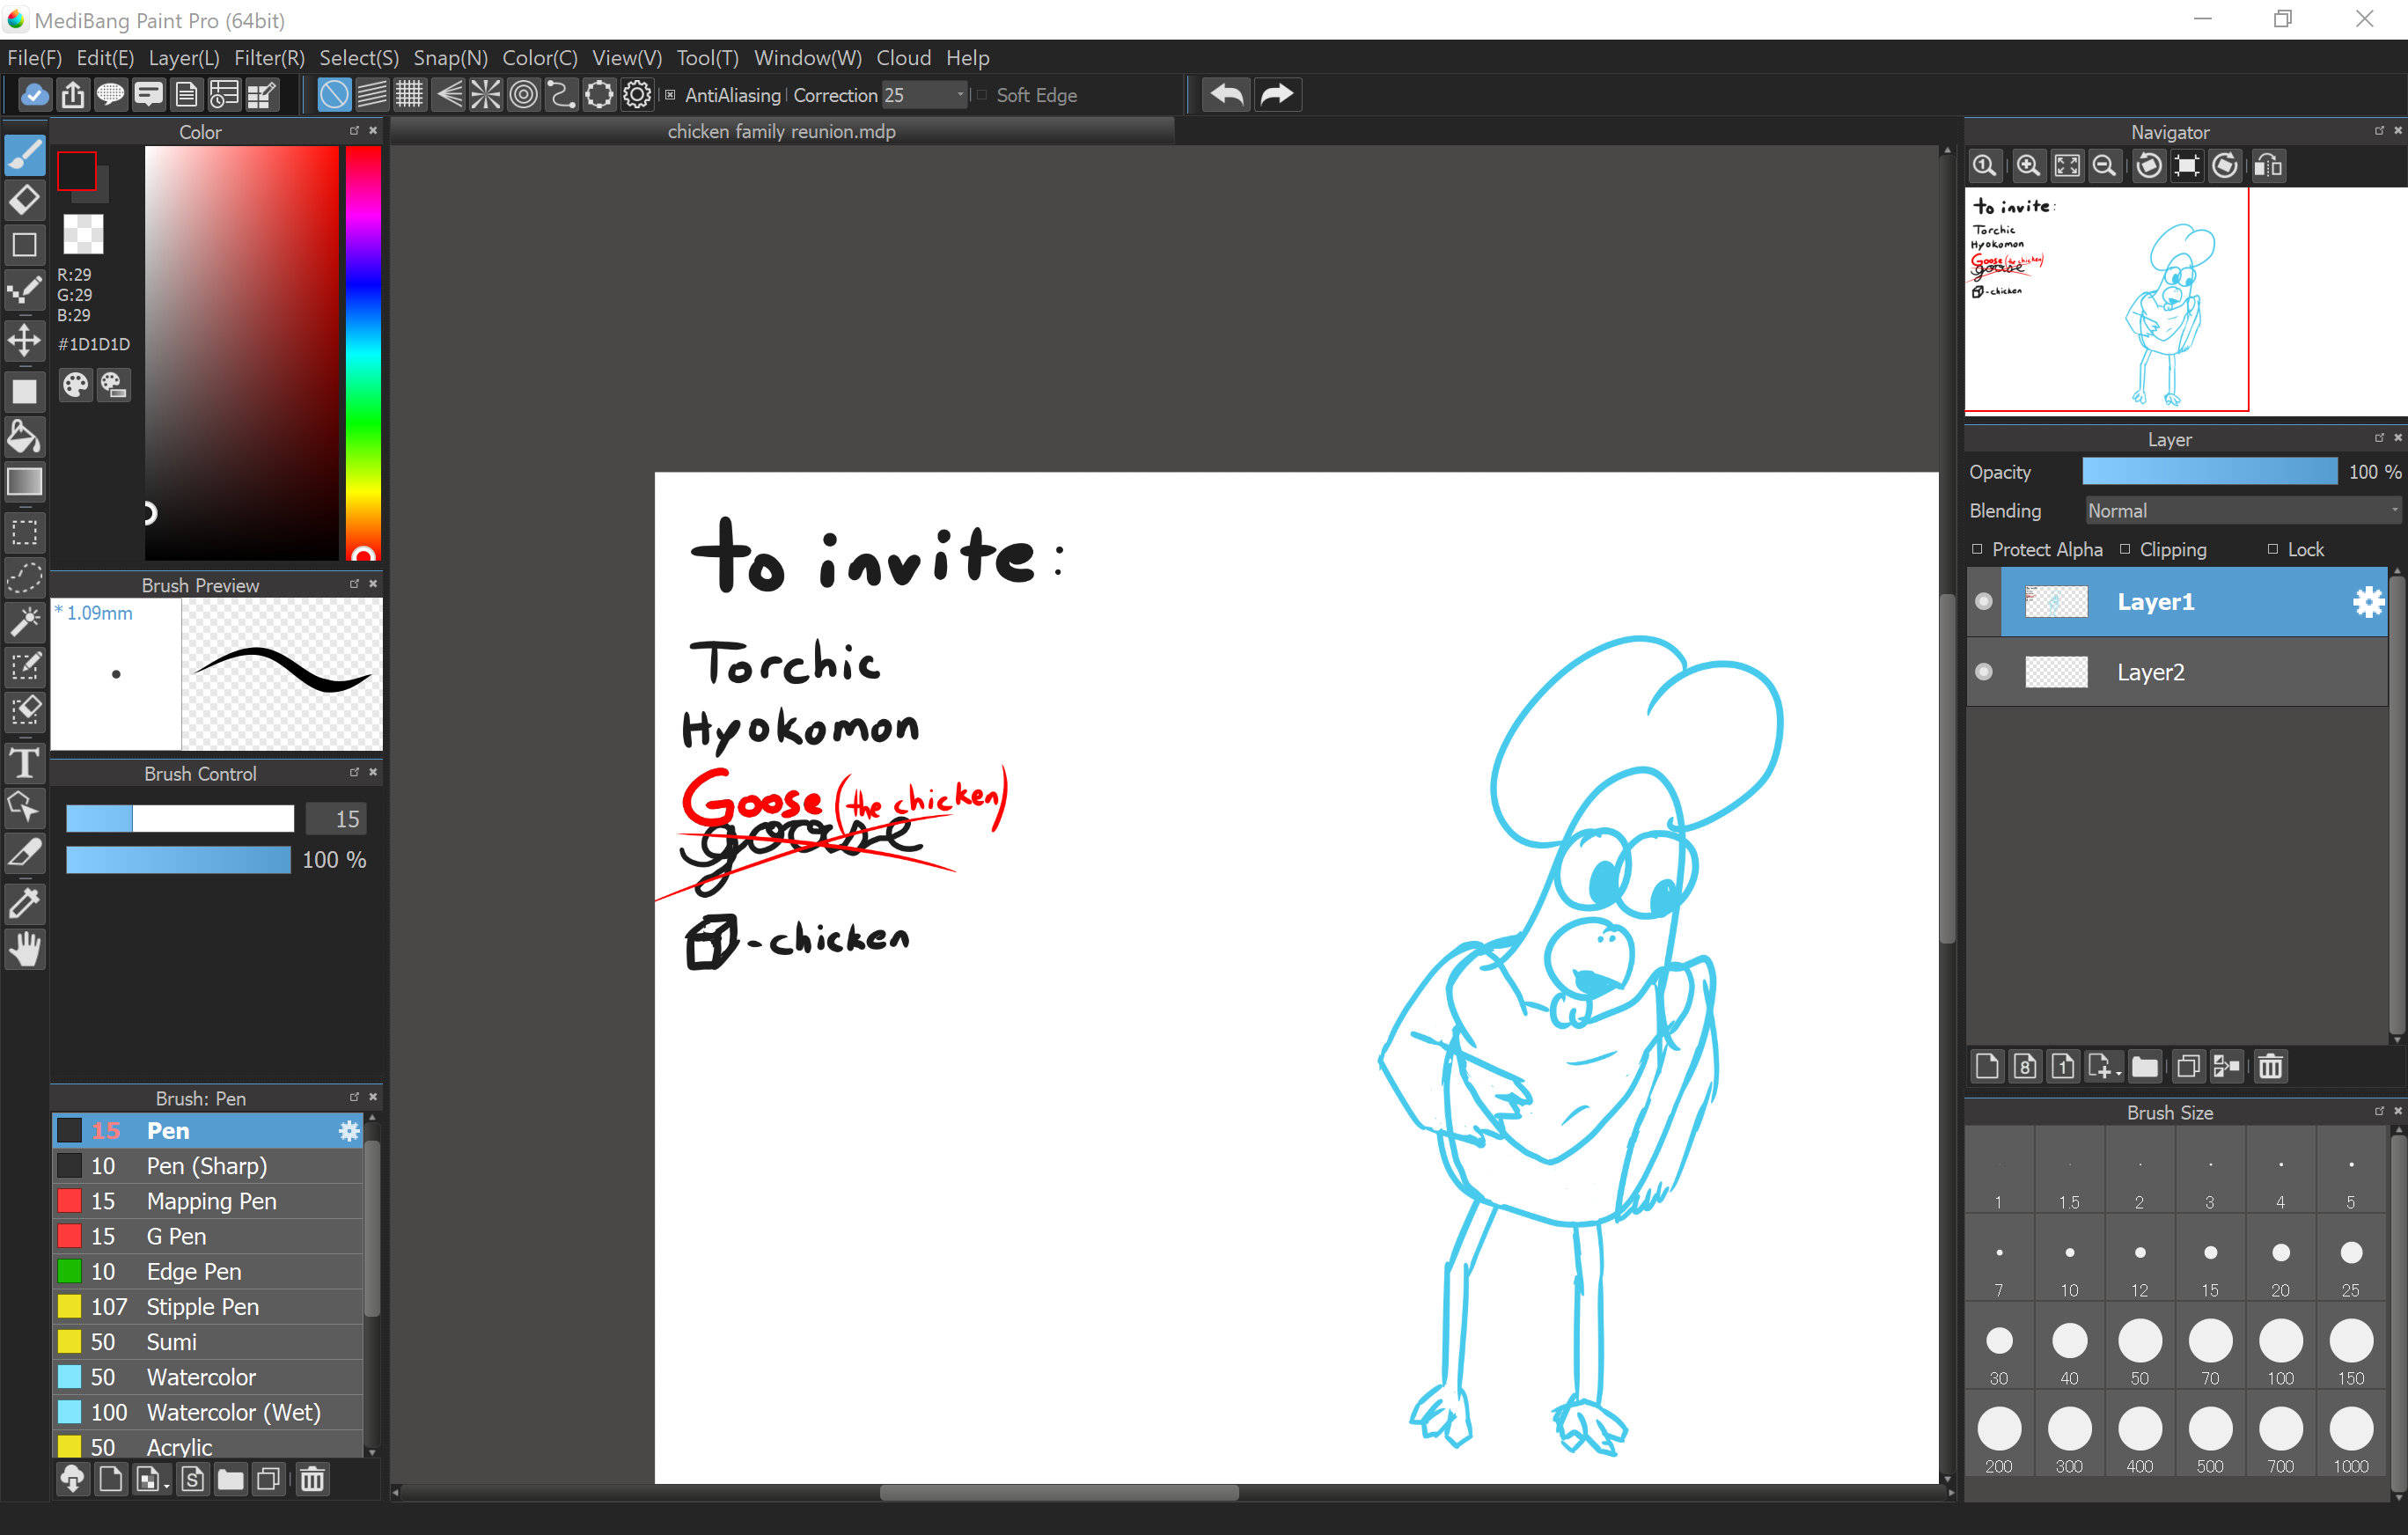Select the Magic Wand tool
2408x1535 pixels.
[x=25, y=621]
